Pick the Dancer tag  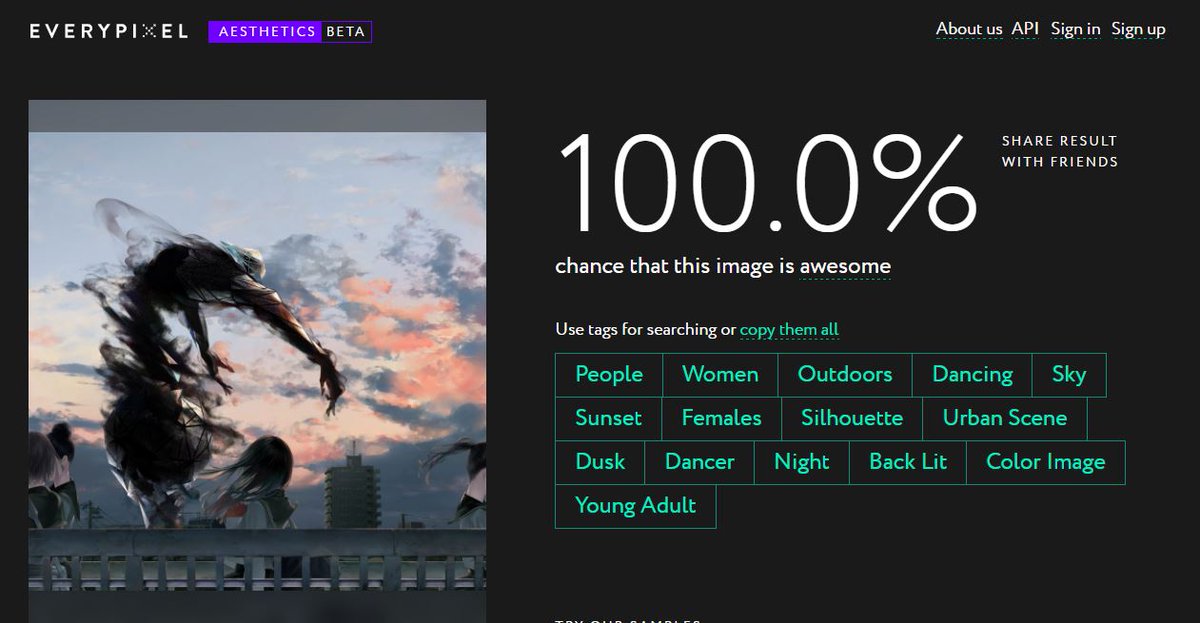700,463
